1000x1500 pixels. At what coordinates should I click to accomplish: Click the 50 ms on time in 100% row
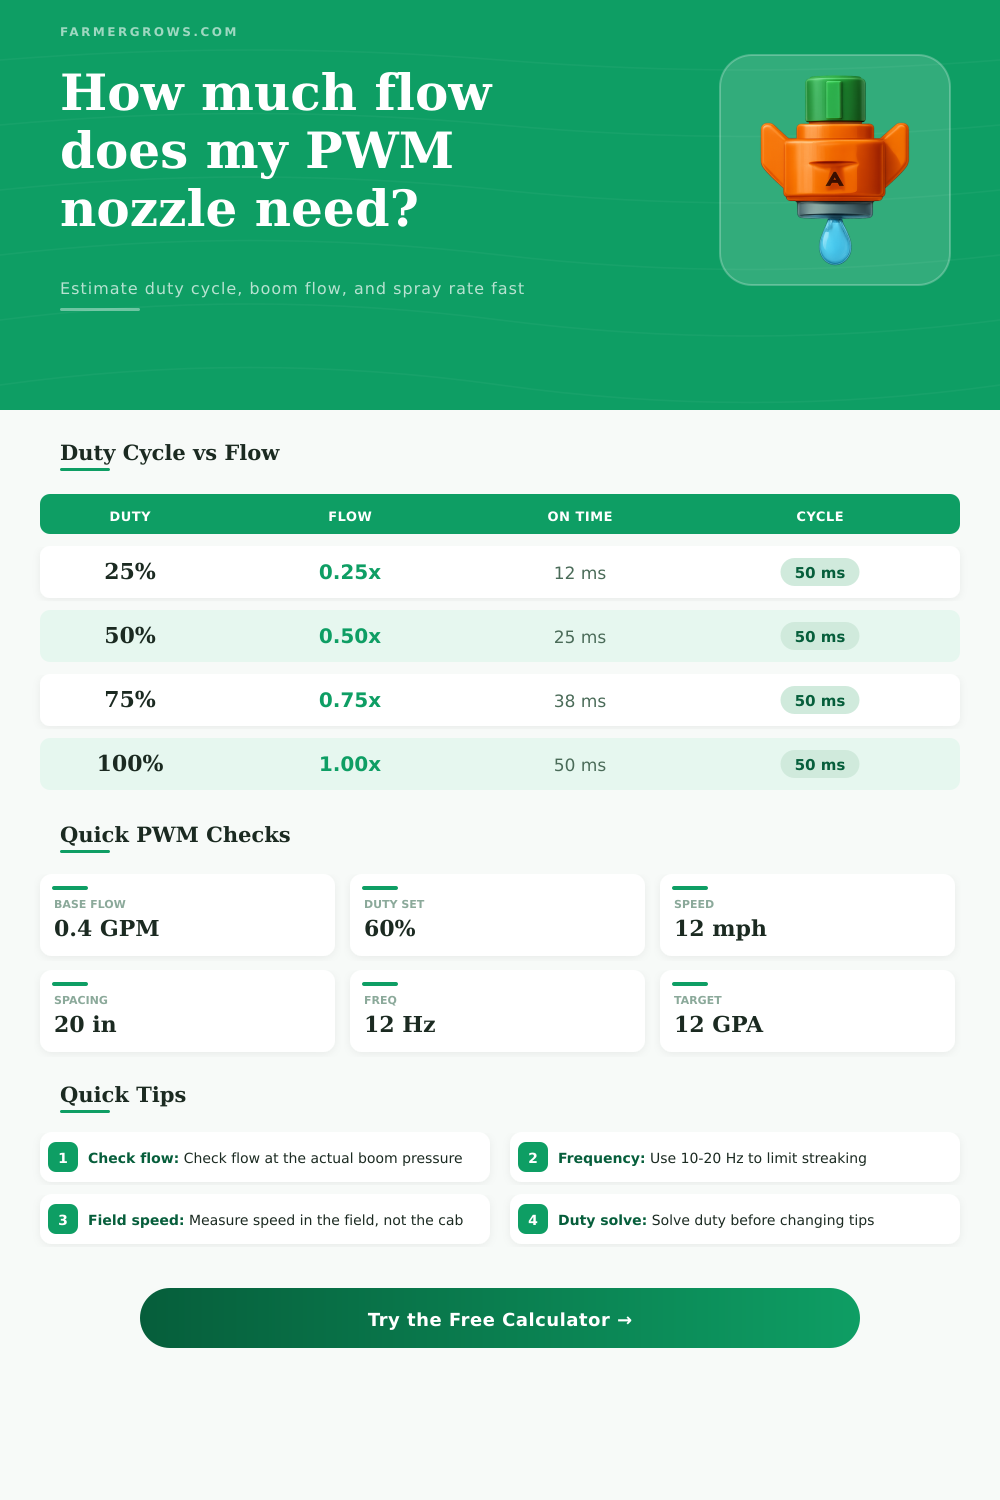580,765
